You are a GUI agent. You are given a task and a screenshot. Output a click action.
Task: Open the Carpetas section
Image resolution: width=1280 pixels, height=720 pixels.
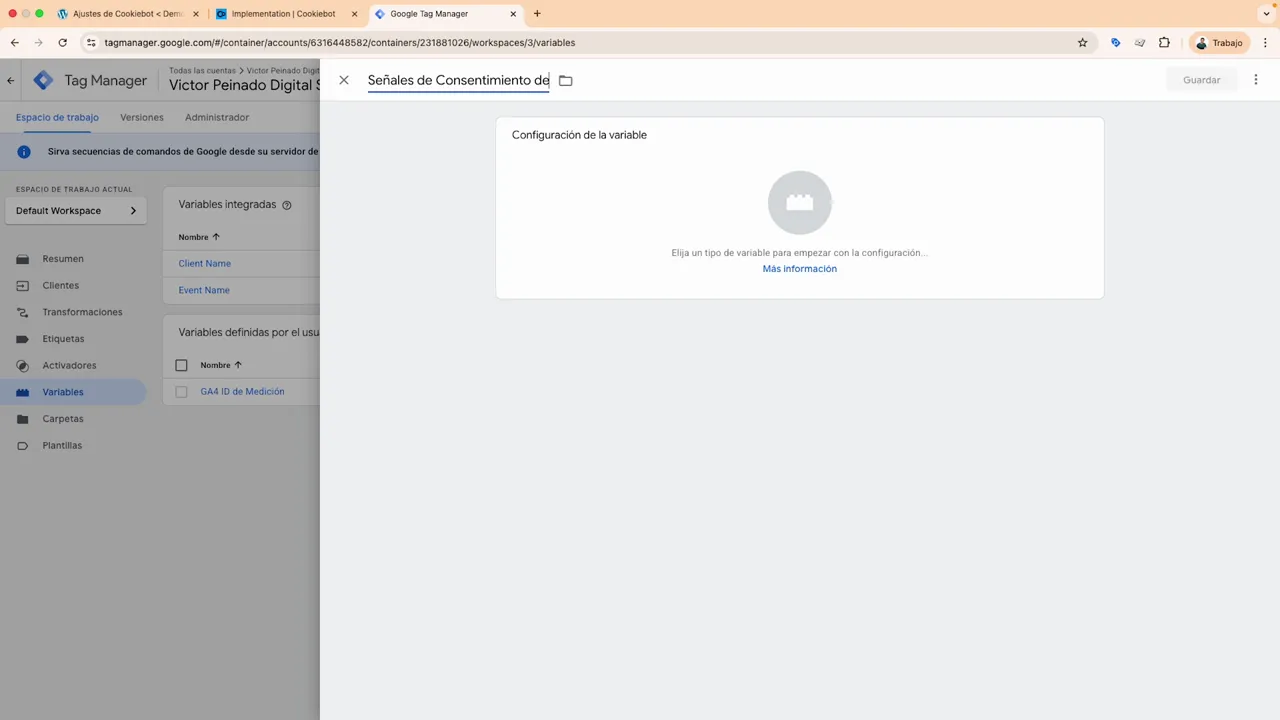tap(62, 418)
